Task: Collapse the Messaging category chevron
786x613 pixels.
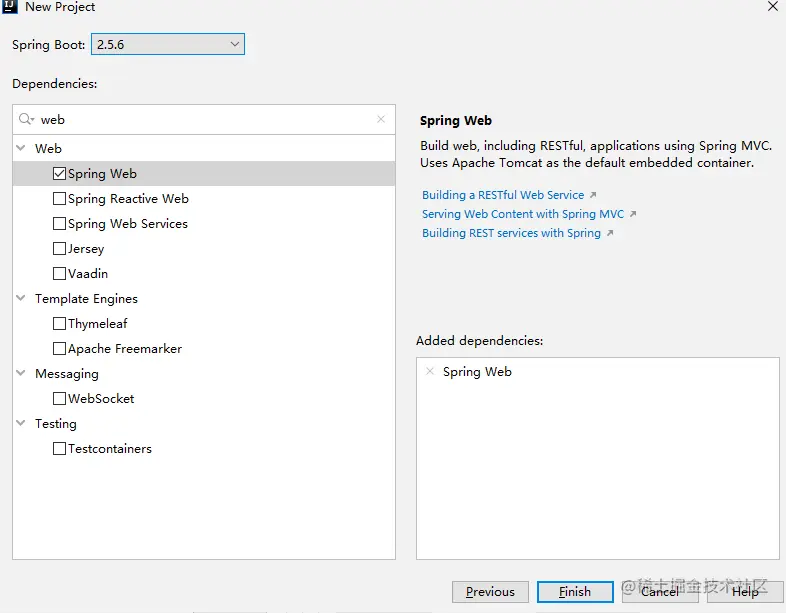Action: coord(21,373)
